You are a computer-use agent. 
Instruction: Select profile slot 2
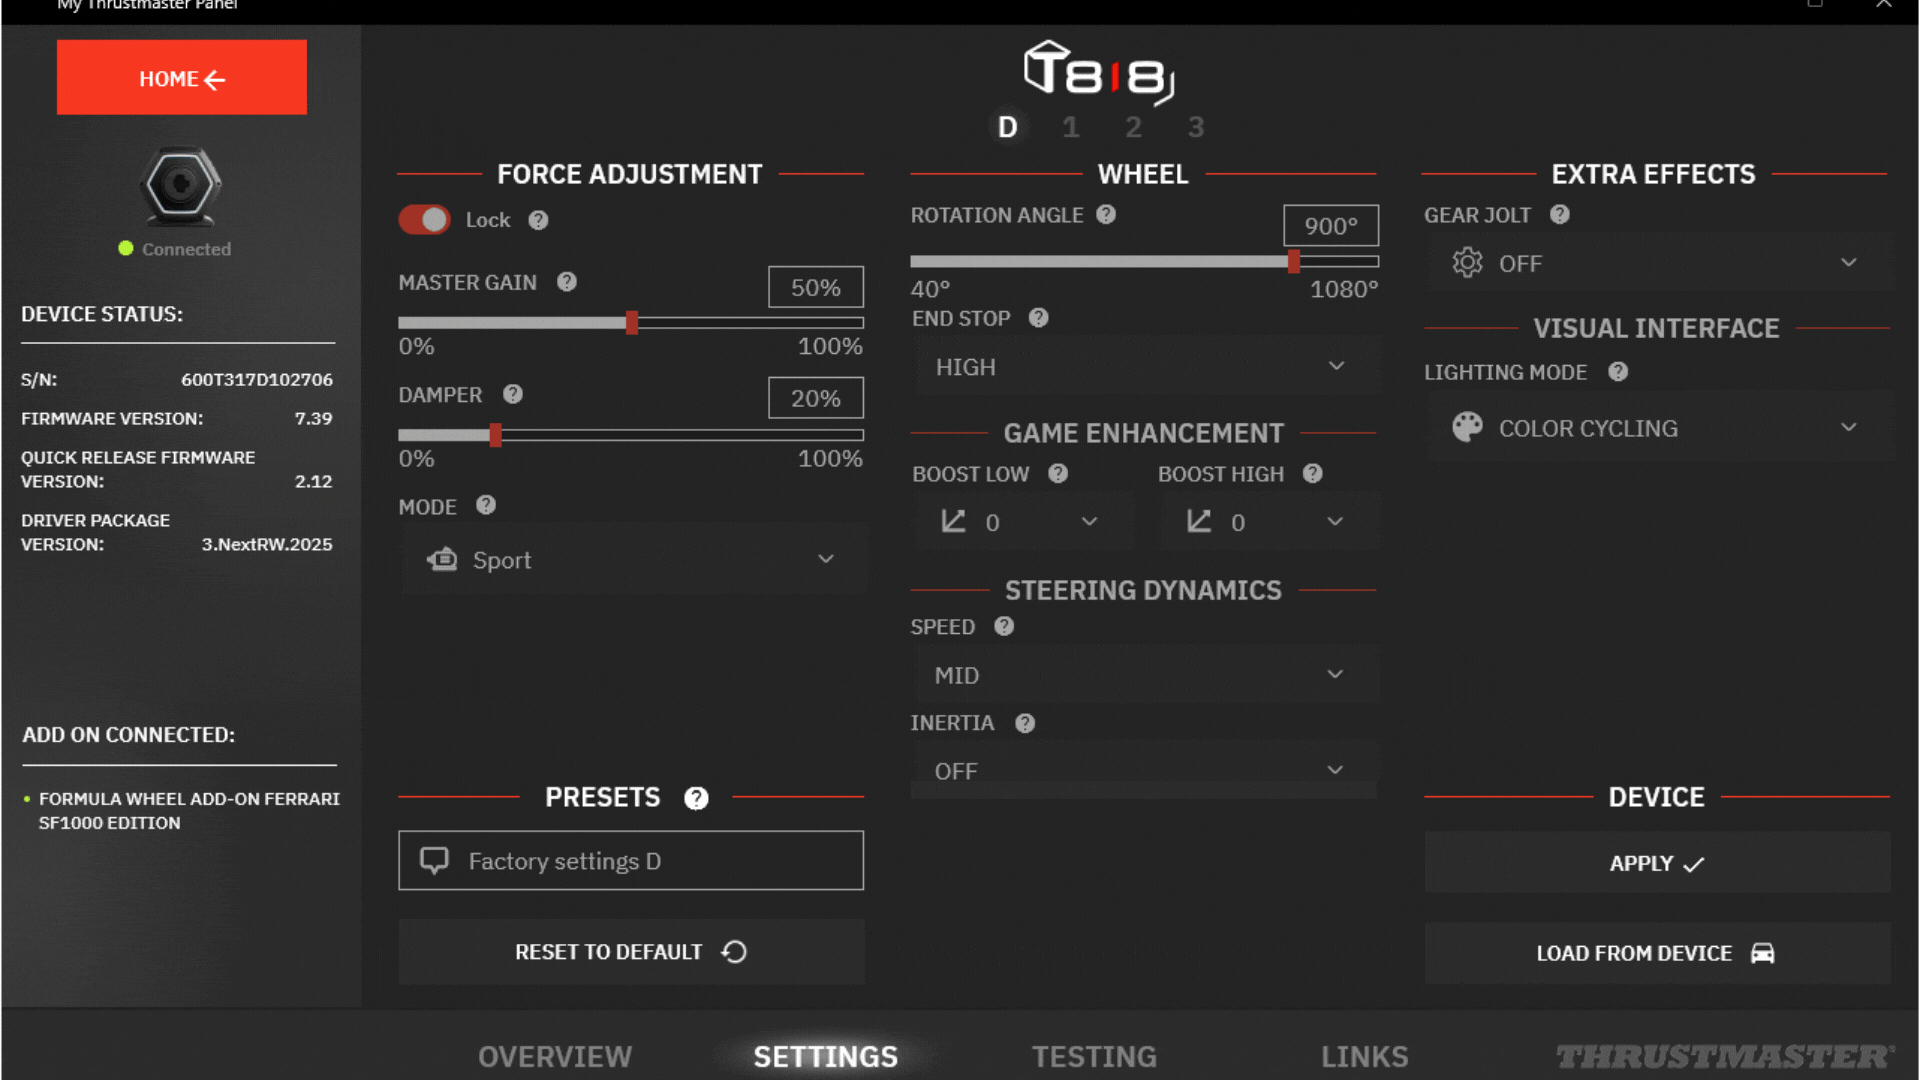[1133, 127]
